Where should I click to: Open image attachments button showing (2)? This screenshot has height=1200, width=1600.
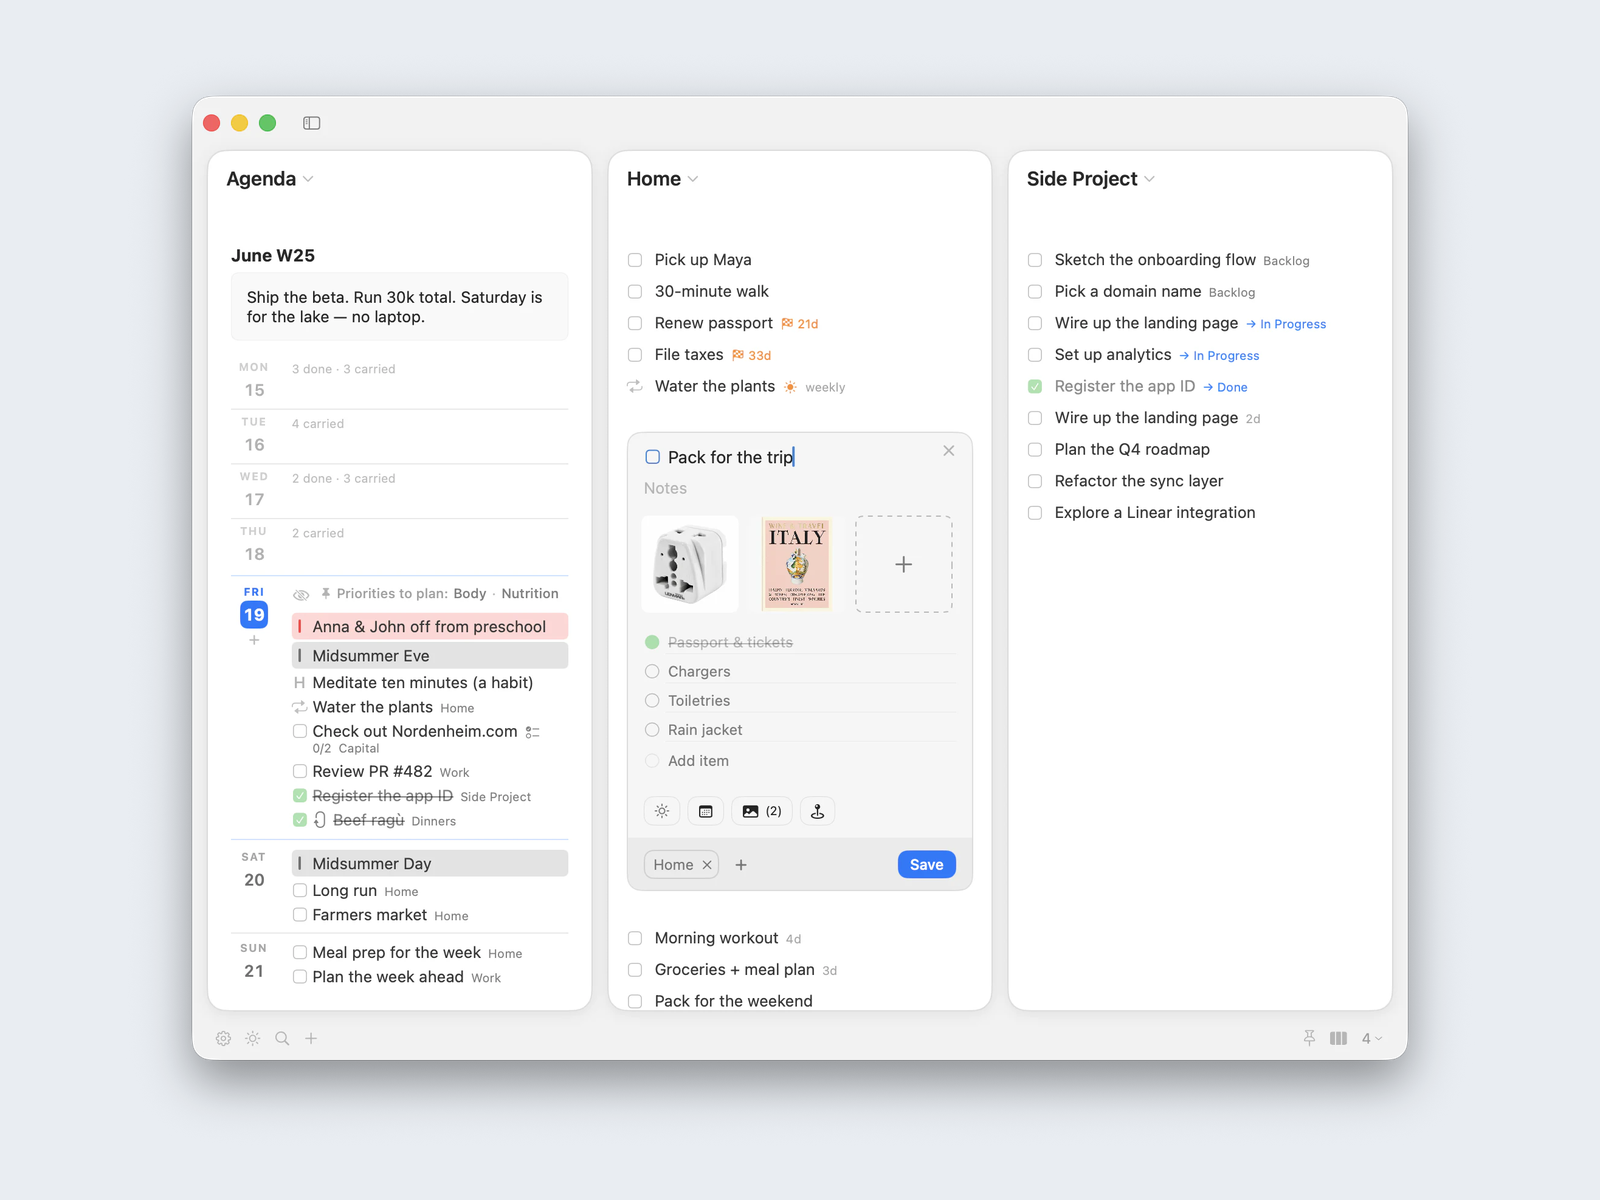(x=762, y=811)
